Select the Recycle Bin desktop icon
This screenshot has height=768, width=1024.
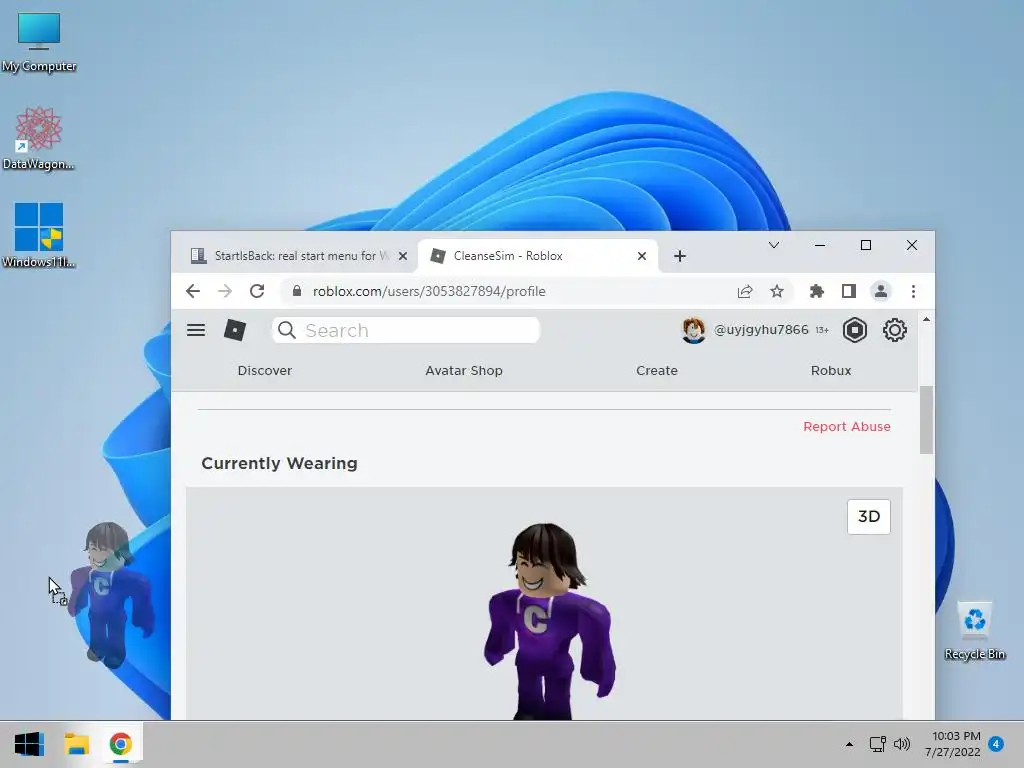point(974,630)
